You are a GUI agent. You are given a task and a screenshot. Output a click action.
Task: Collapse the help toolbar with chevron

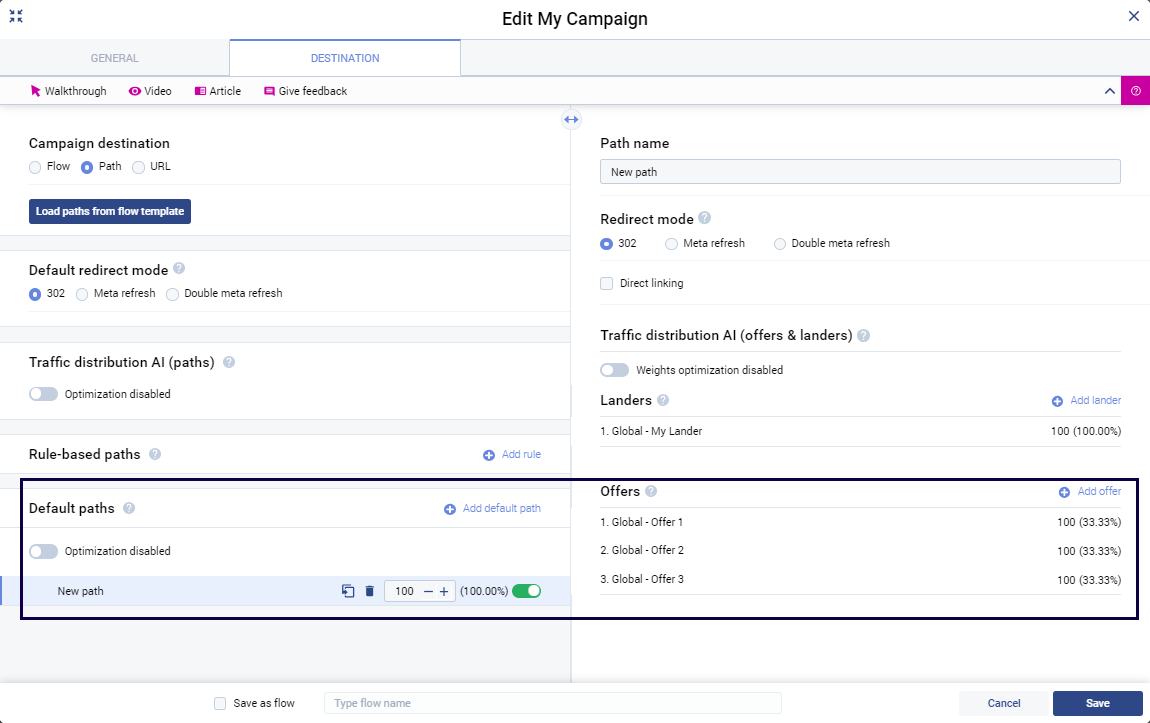coord(1109,91)
